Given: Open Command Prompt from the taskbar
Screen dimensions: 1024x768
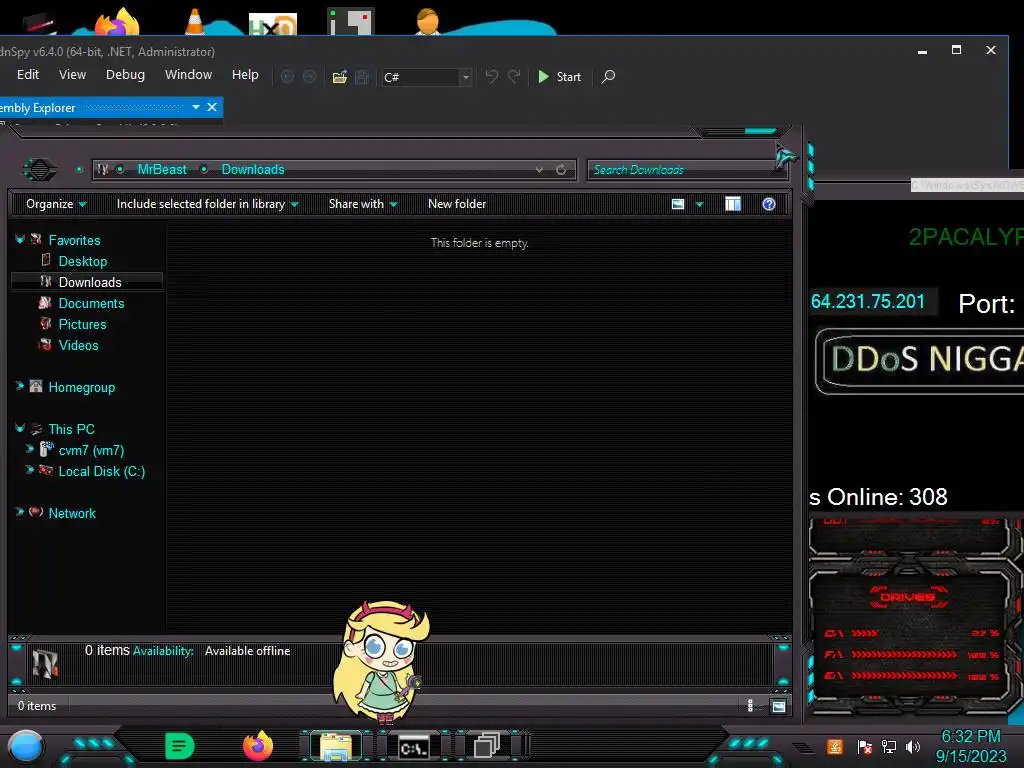Looking at the screenshot, I should 414,747.
